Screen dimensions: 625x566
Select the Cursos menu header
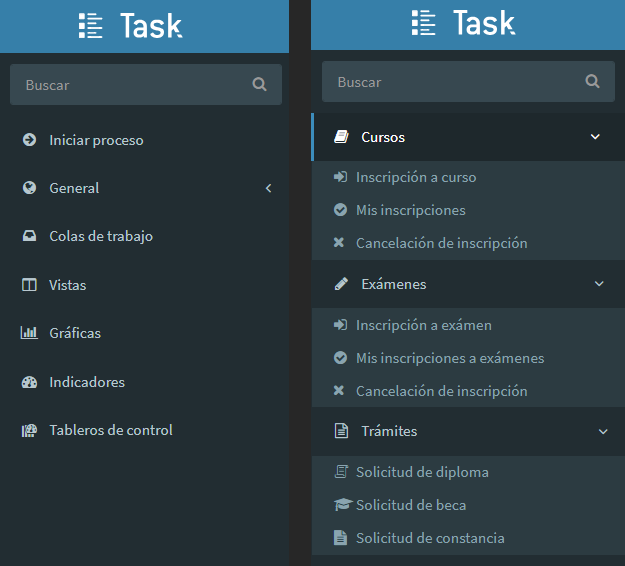(x=468, y=137)
